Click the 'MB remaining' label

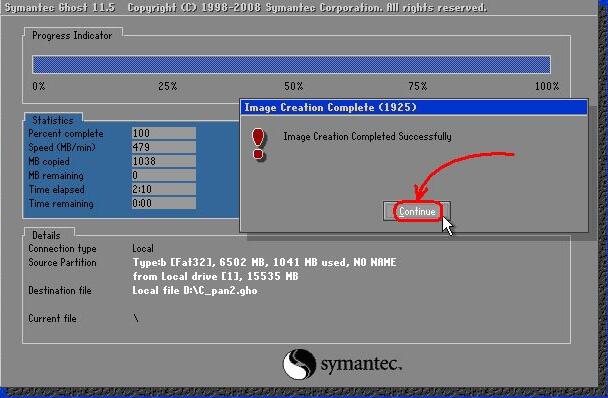pos(56,175)
